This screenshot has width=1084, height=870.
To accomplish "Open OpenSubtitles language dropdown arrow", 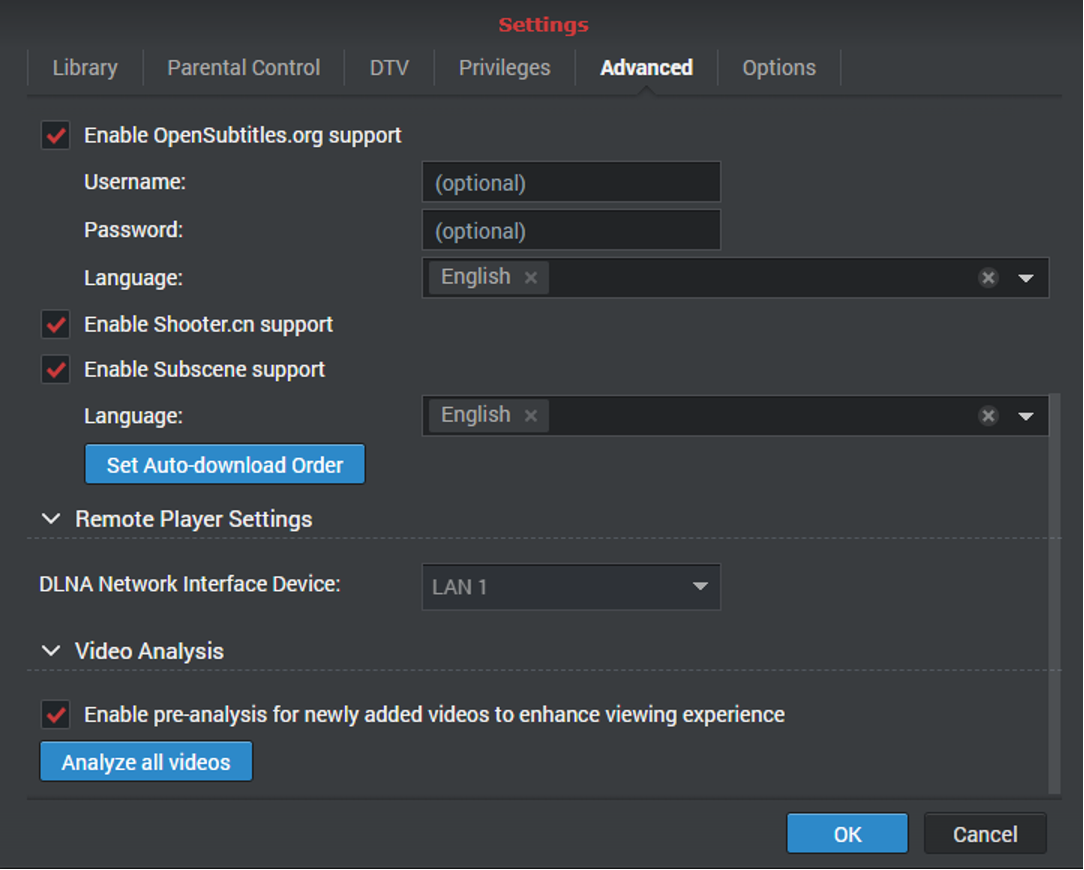I will coord(1026,278).
